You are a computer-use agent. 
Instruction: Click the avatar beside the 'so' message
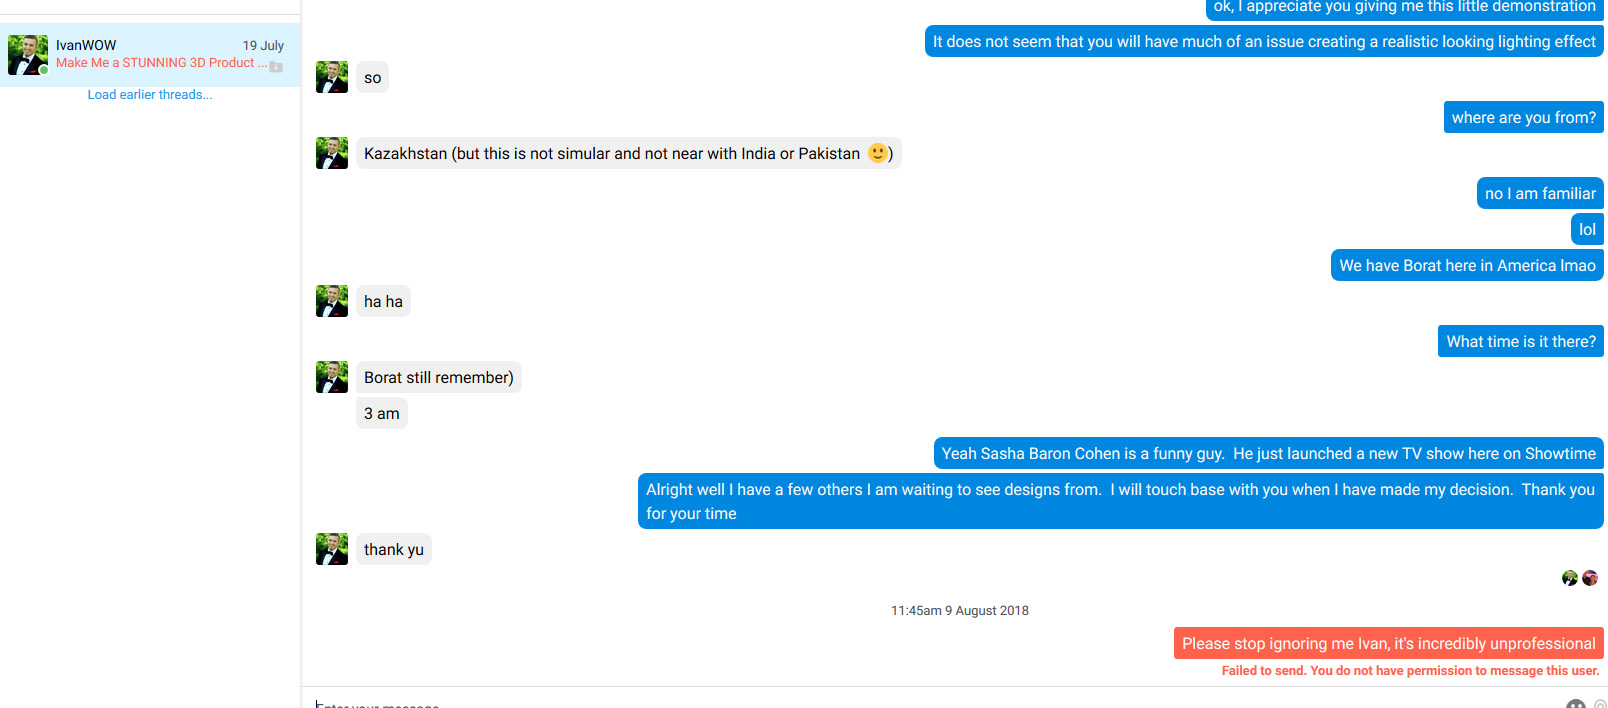pos(332,77)
